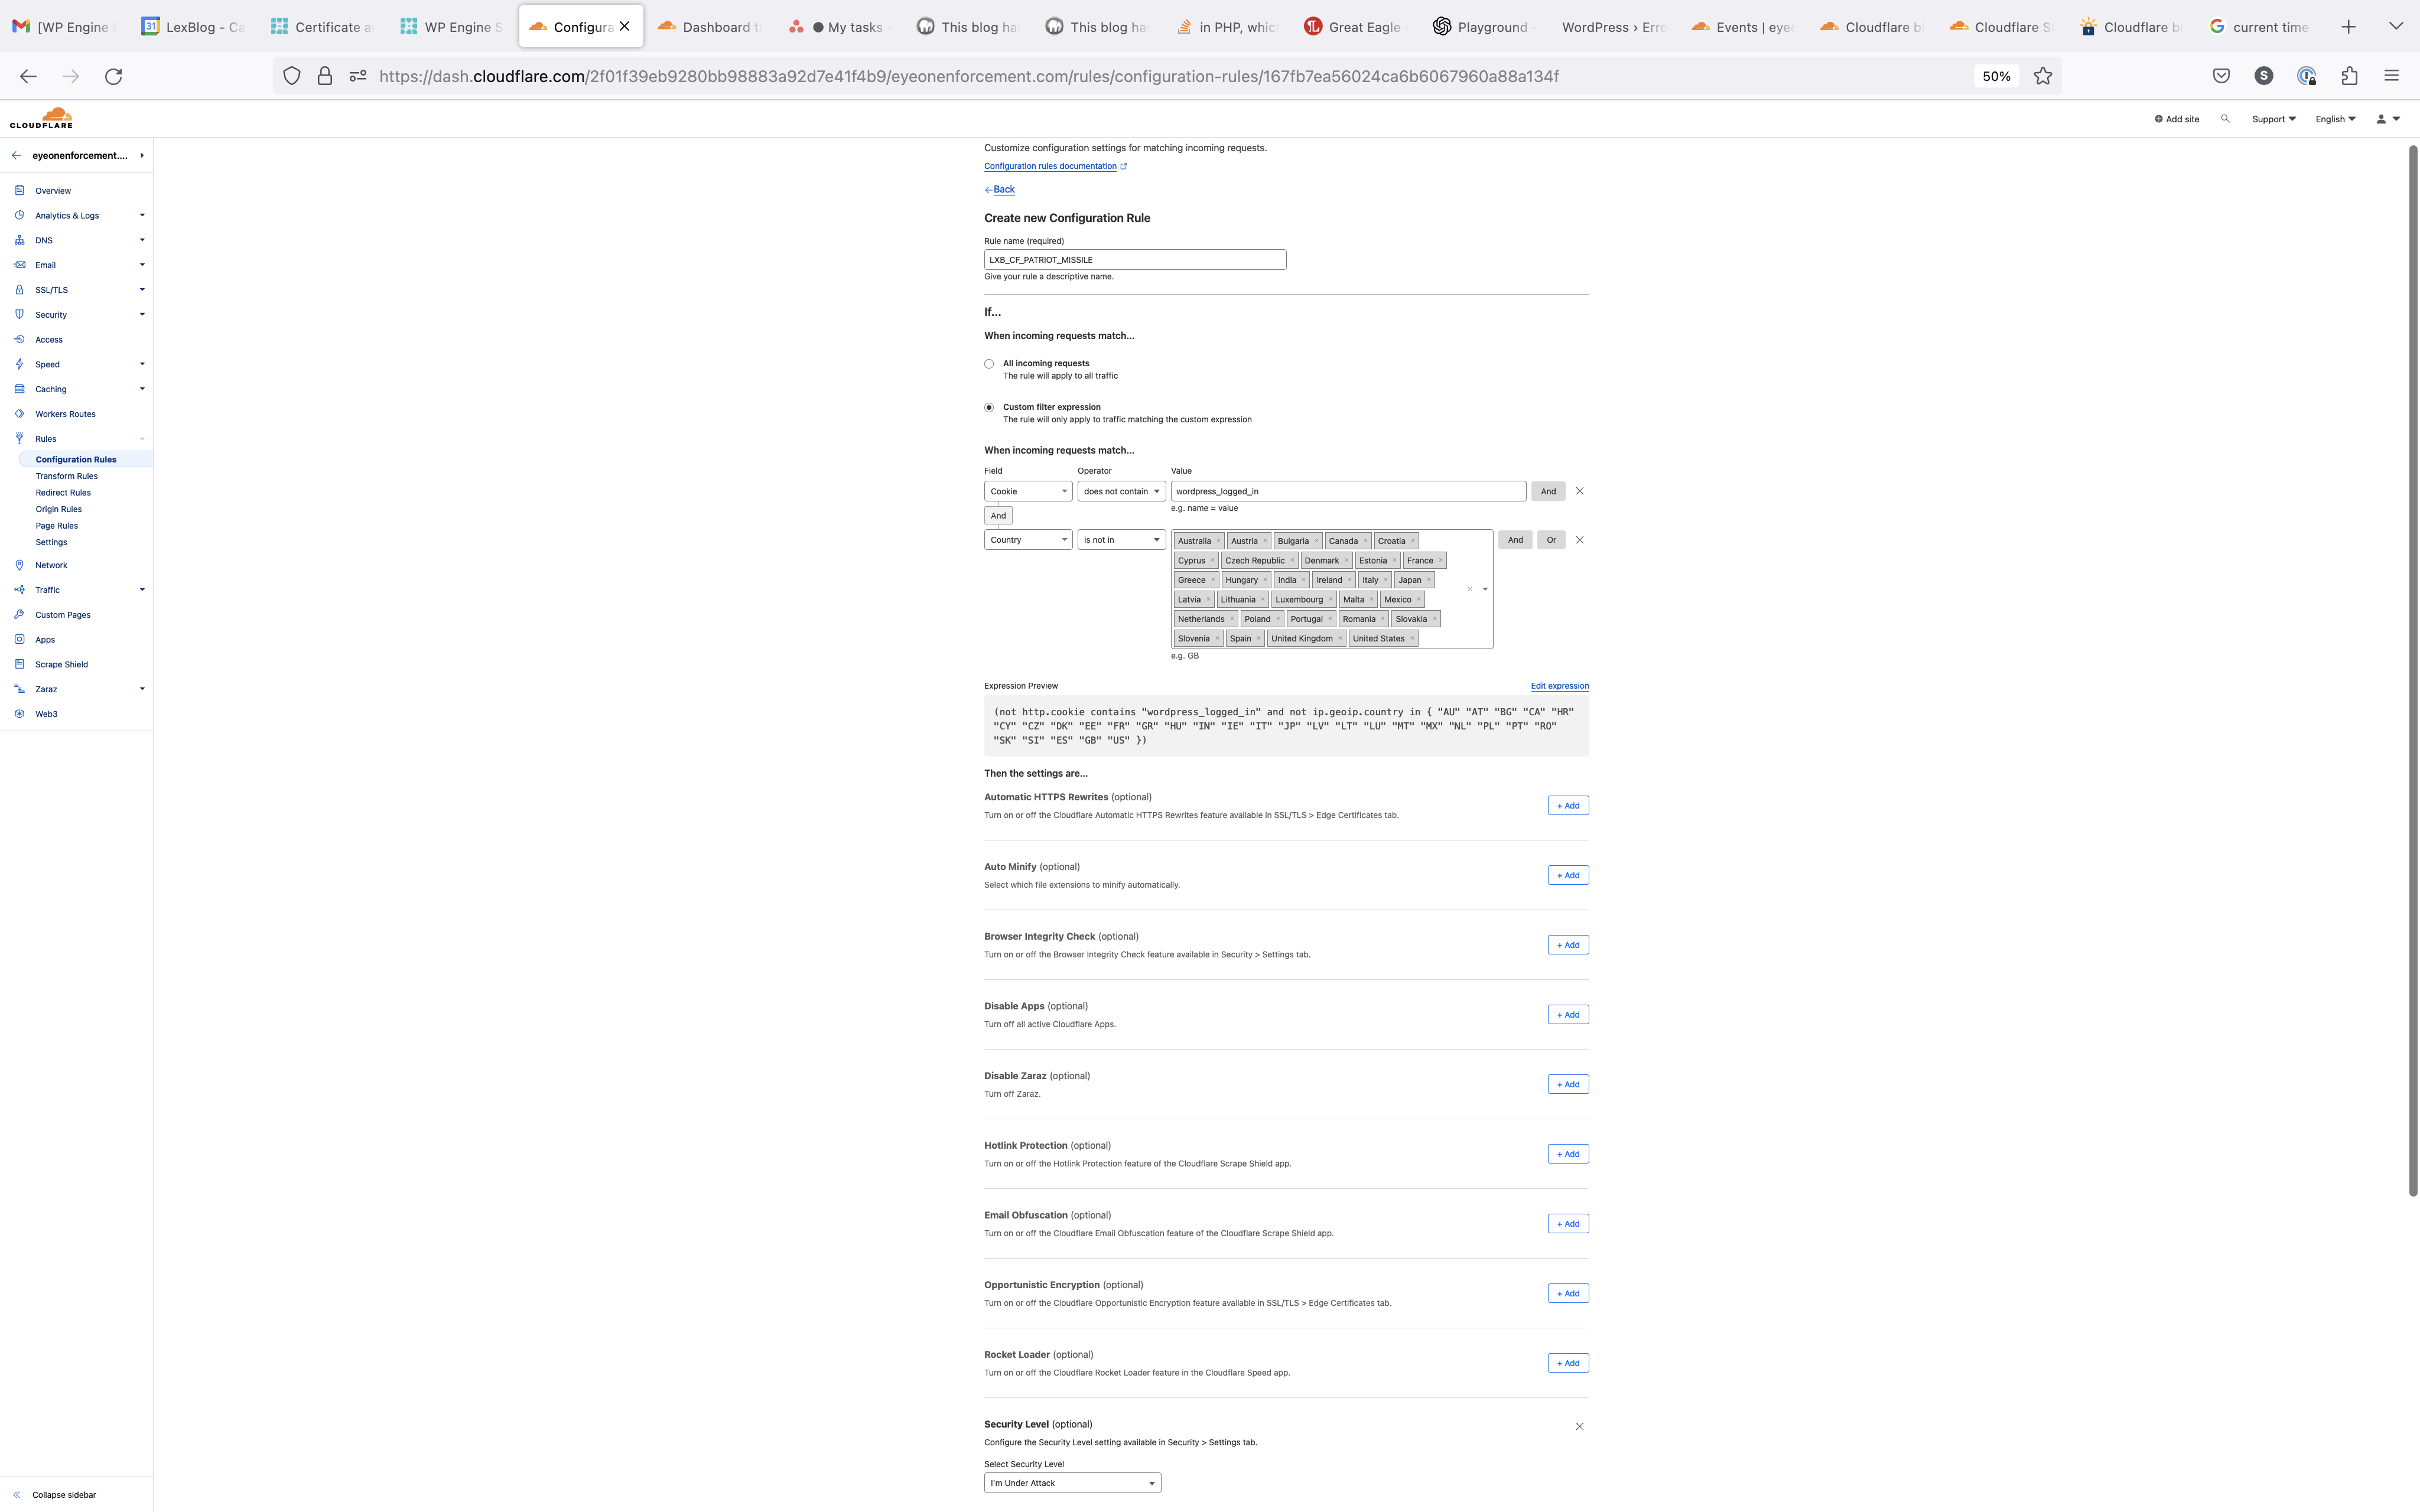This screenshot has width=2420, height=1512.
Task: Open Network sidebar item
Action: (51, 565)
